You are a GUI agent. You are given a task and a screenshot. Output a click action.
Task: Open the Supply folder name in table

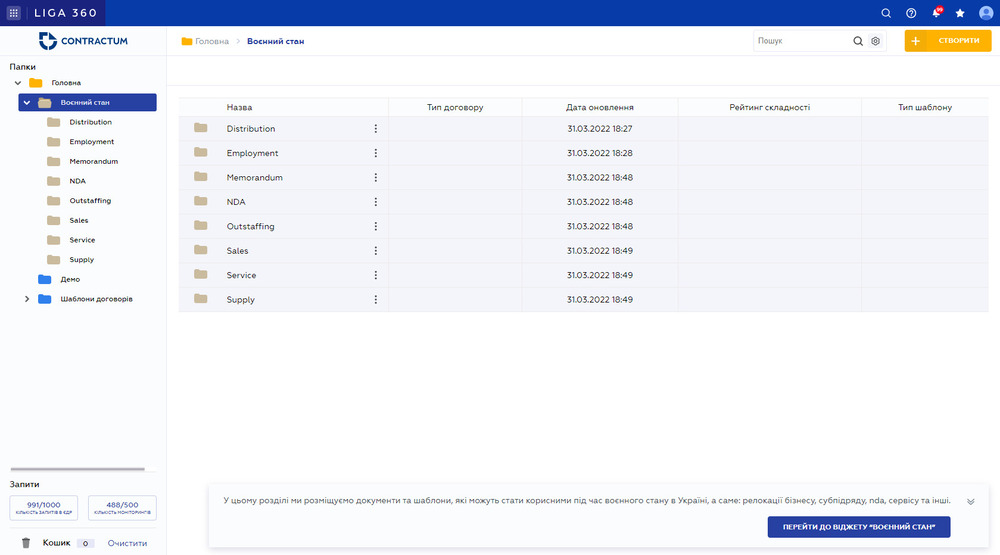coord(240,300)
